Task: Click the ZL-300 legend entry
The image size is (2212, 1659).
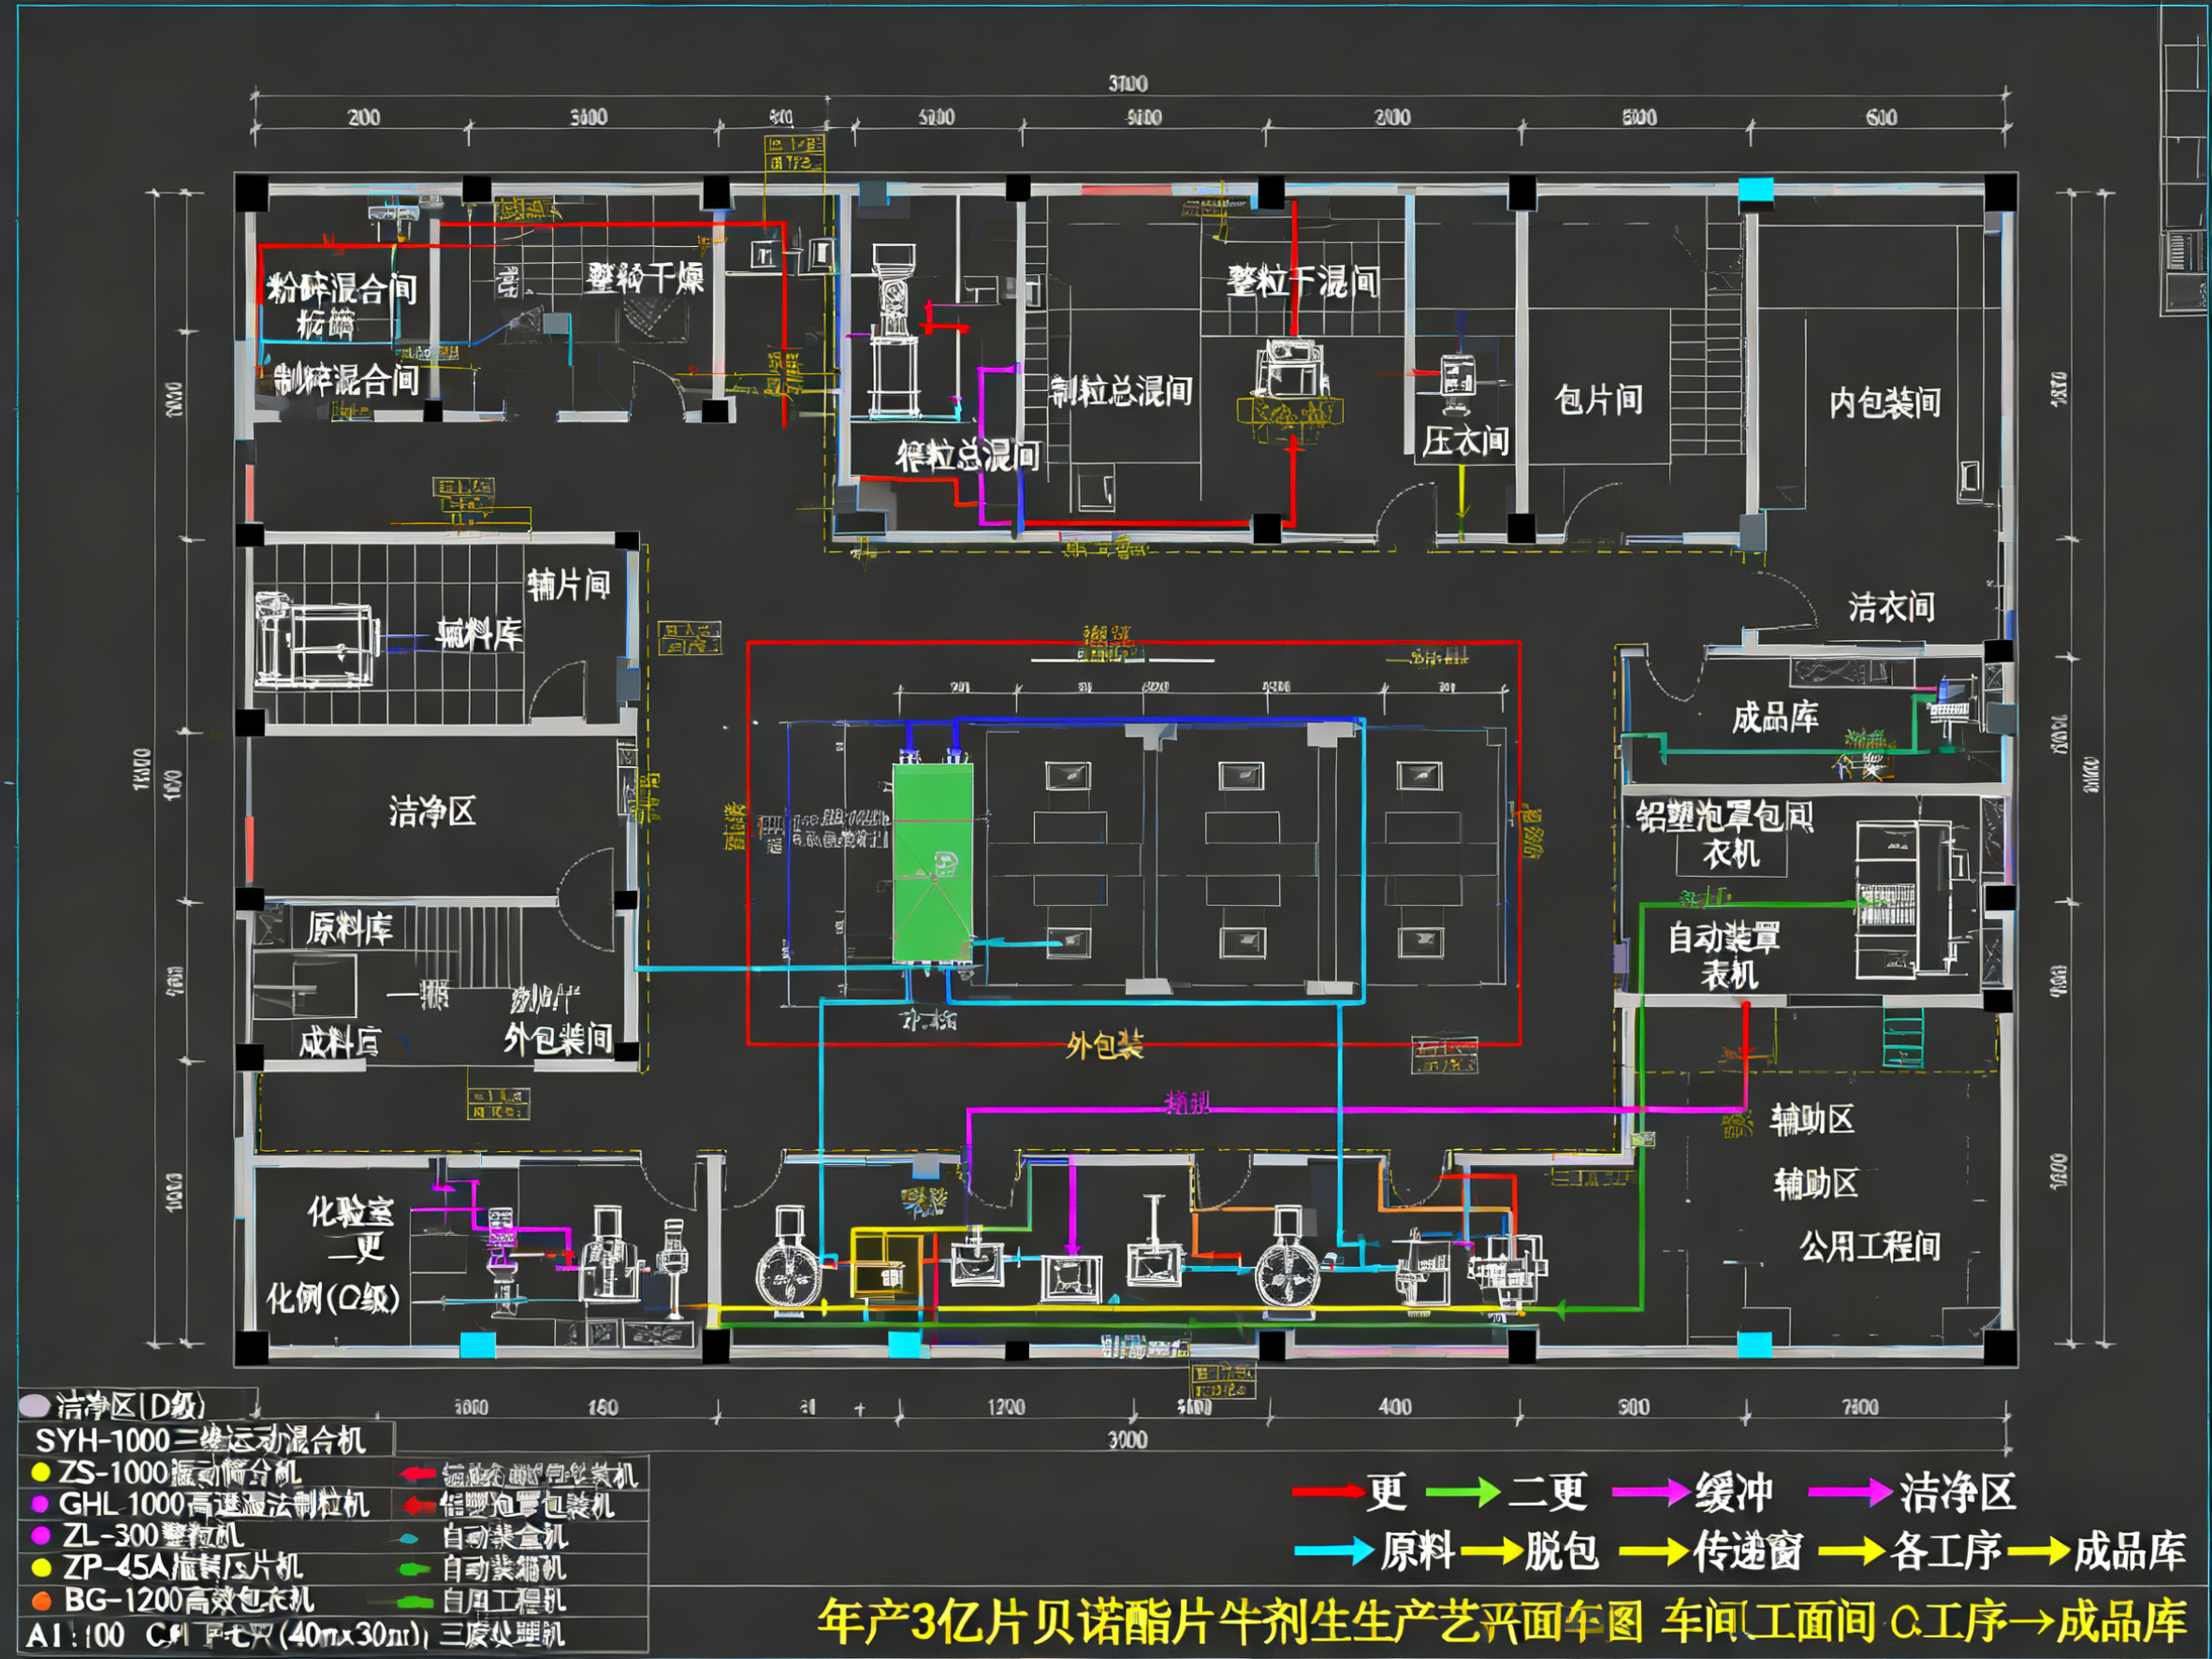Action: [153, 1535]
